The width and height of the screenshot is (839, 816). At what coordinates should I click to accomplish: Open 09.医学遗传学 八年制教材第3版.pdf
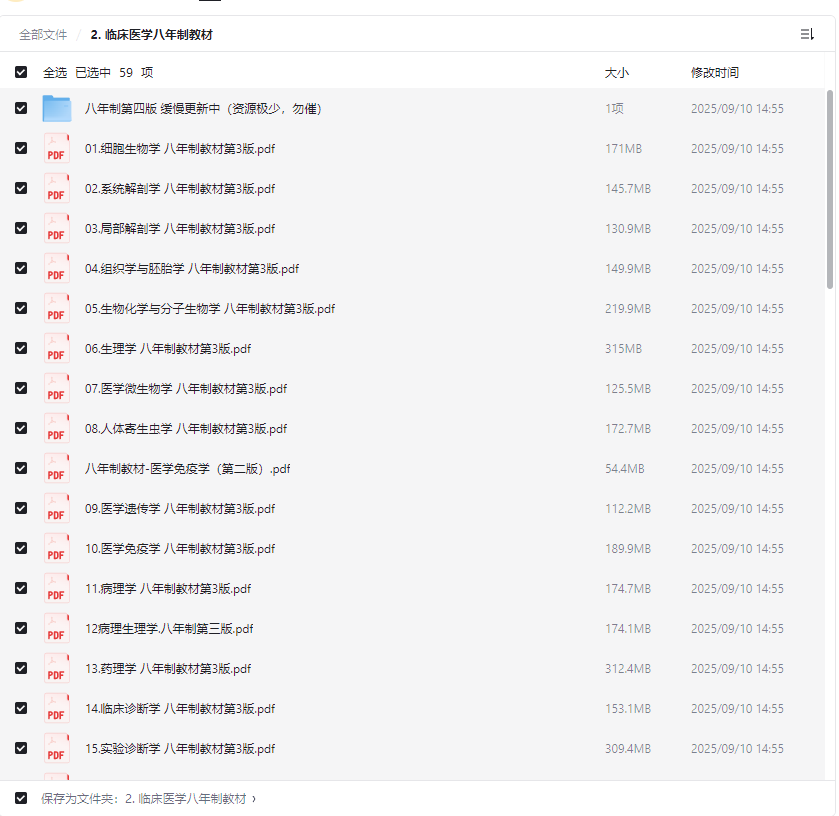point(180,509)
